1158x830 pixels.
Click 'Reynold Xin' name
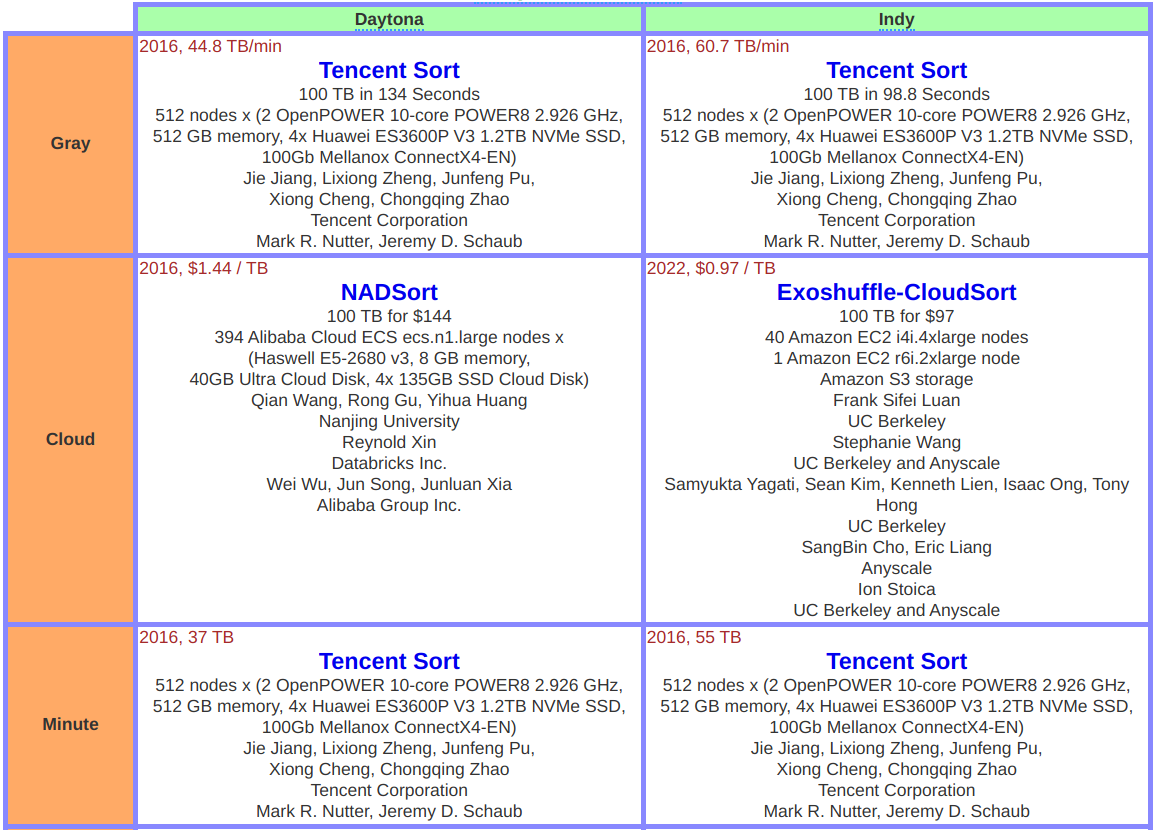click(x=388, y=442)
